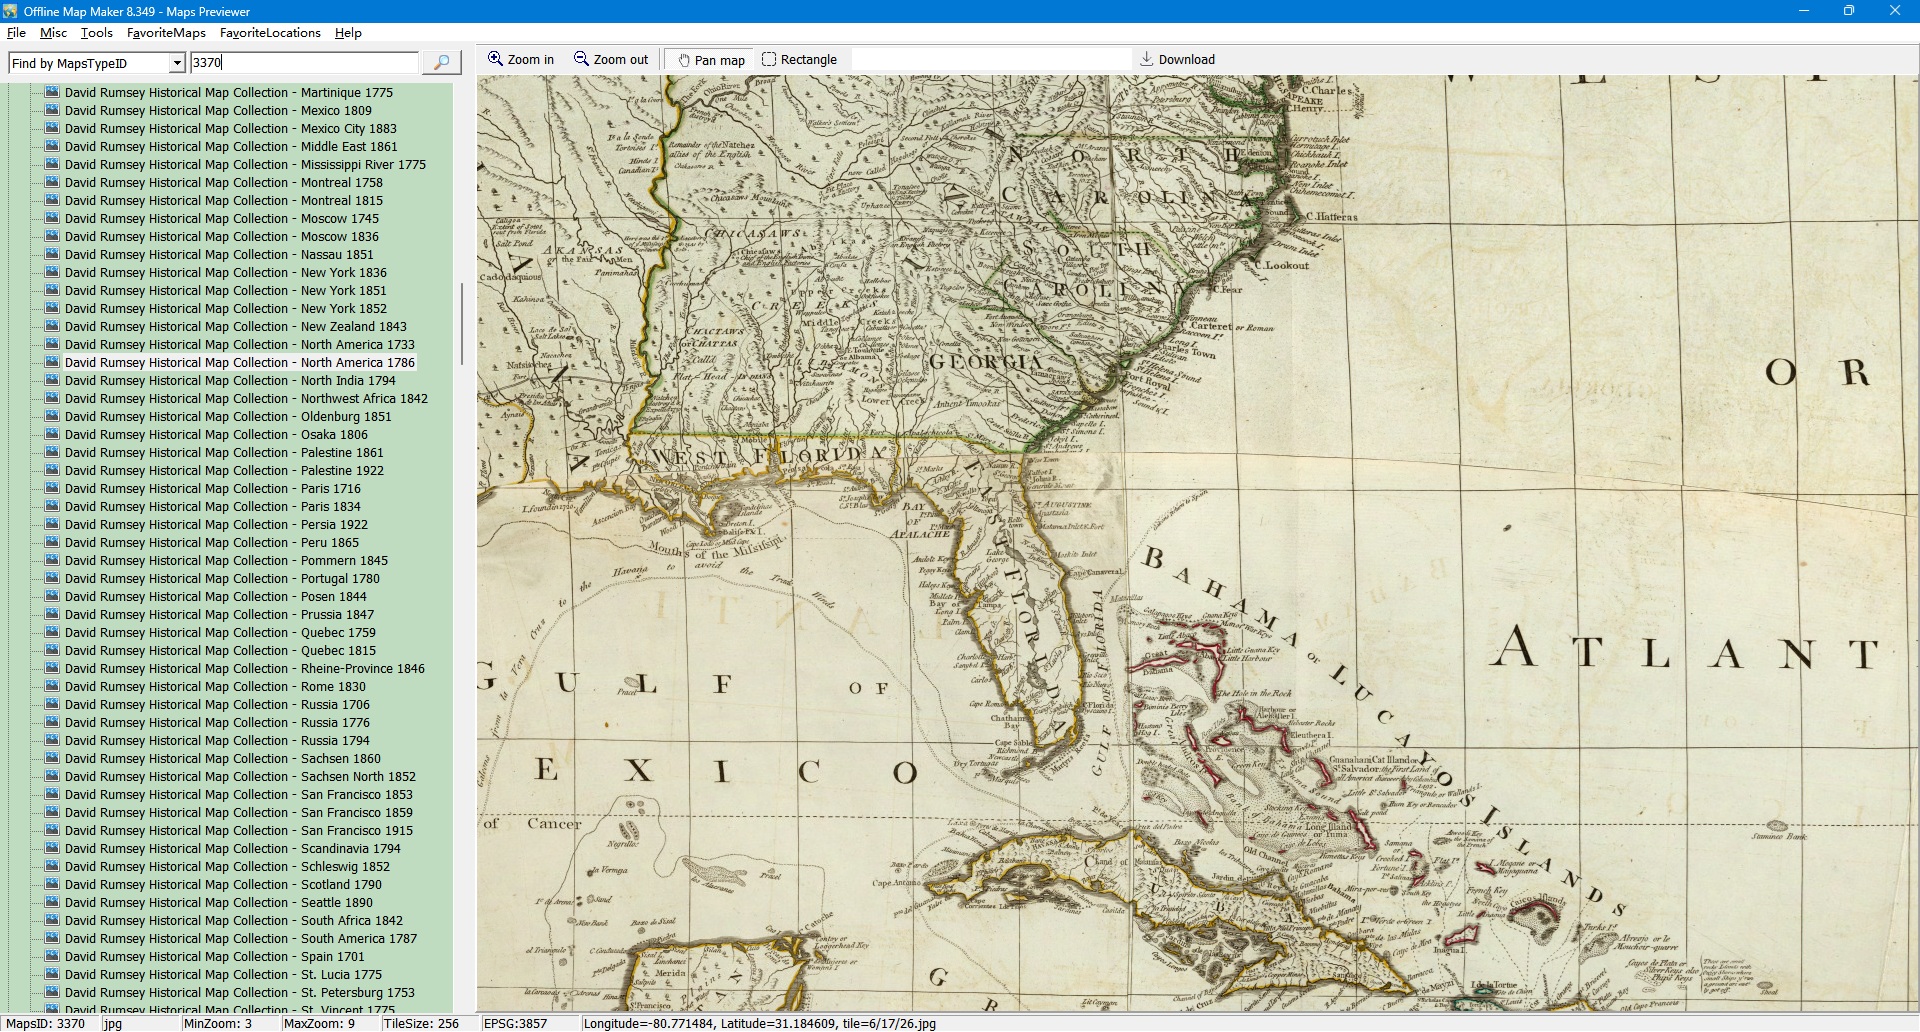Image resolution: width=1920 pixels, height=1032 pixels.
Task: Click the map list vertical scrollbar thumb
Action: pyautogui.click(x=461, y=324)
